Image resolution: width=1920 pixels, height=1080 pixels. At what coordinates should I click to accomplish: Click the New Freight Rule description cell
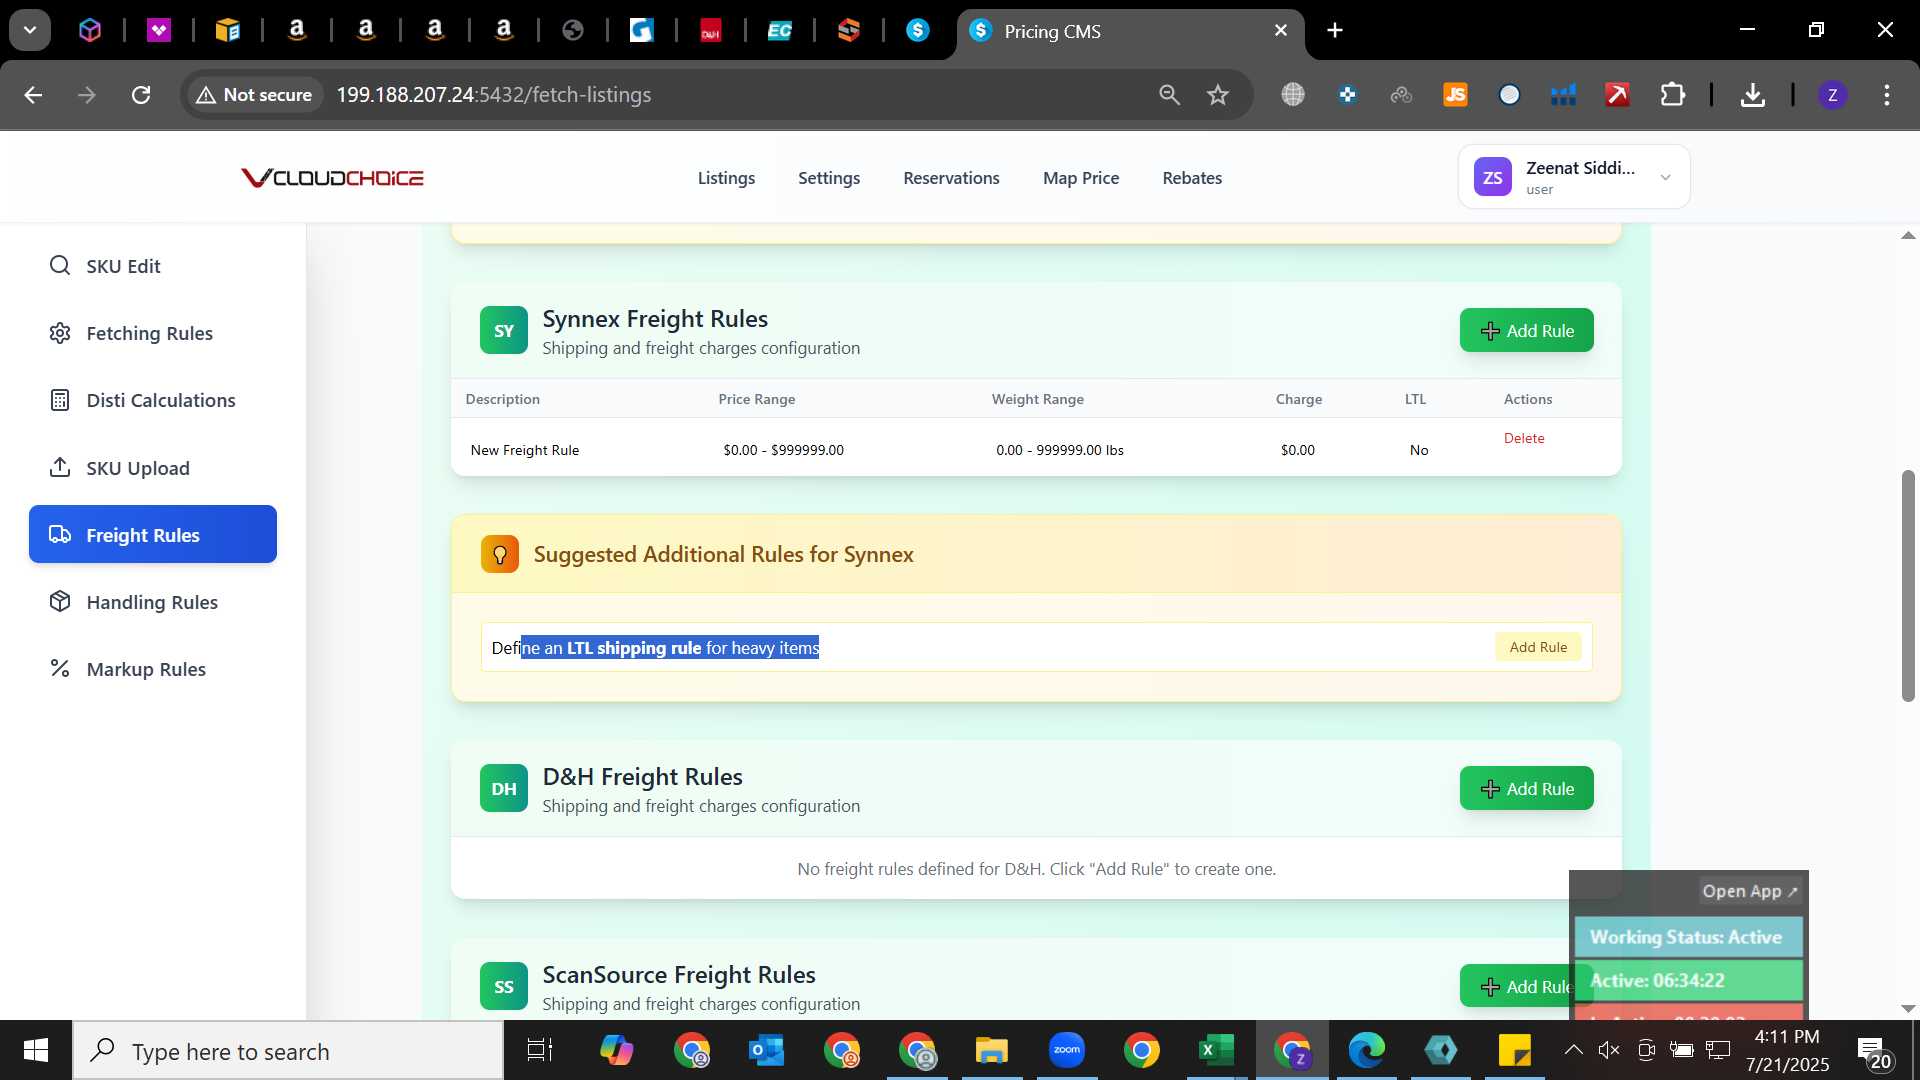click(525, 450)
